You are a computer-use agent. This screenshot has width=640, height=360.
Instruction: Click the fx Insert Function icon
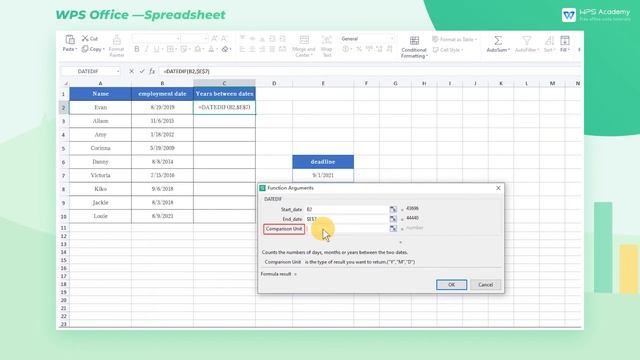pyautogui.click(x=152, y=71)
